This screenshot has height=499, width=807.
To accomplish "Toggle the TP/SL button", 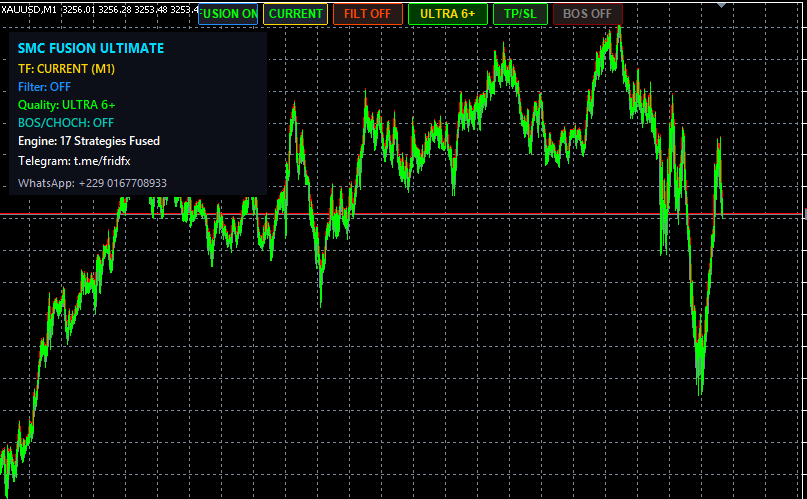I will [520, 14].
